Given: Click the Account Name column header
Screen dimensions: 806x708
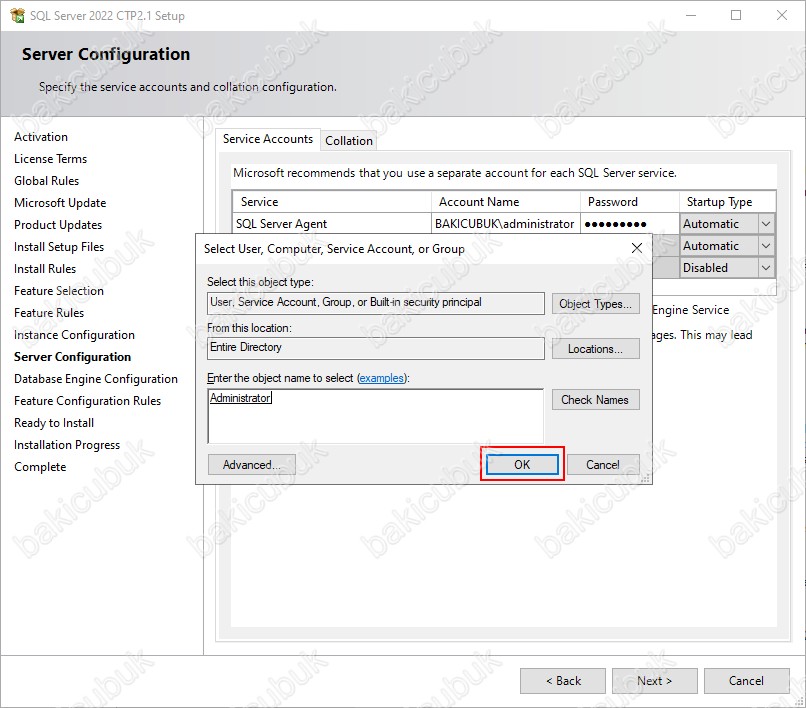Looking at the screenshot, I should pos(506,202).
